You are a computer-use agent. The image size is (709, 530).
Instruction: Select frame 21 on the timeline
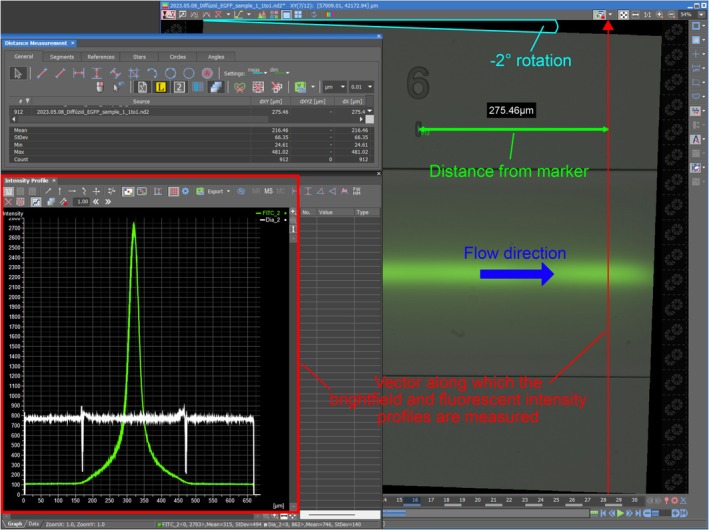pyautogui.click(x=493, y=500)
